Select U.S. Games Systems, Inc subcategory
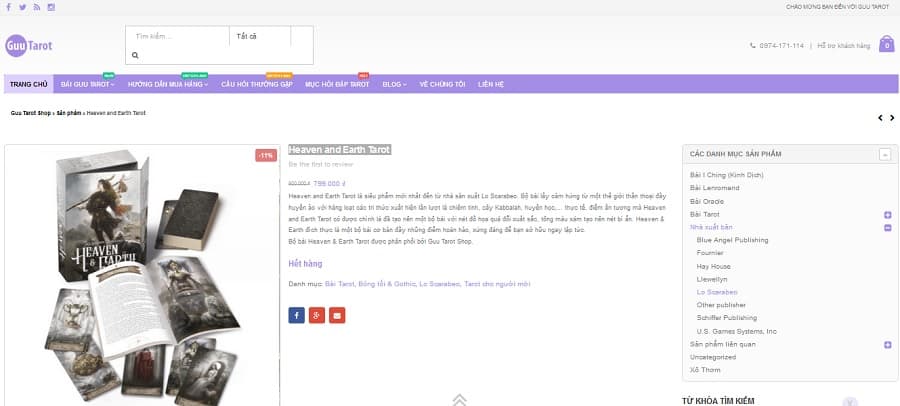Image resolution: width=900 pixels, height=406 pixels. [x=736, y=331]
